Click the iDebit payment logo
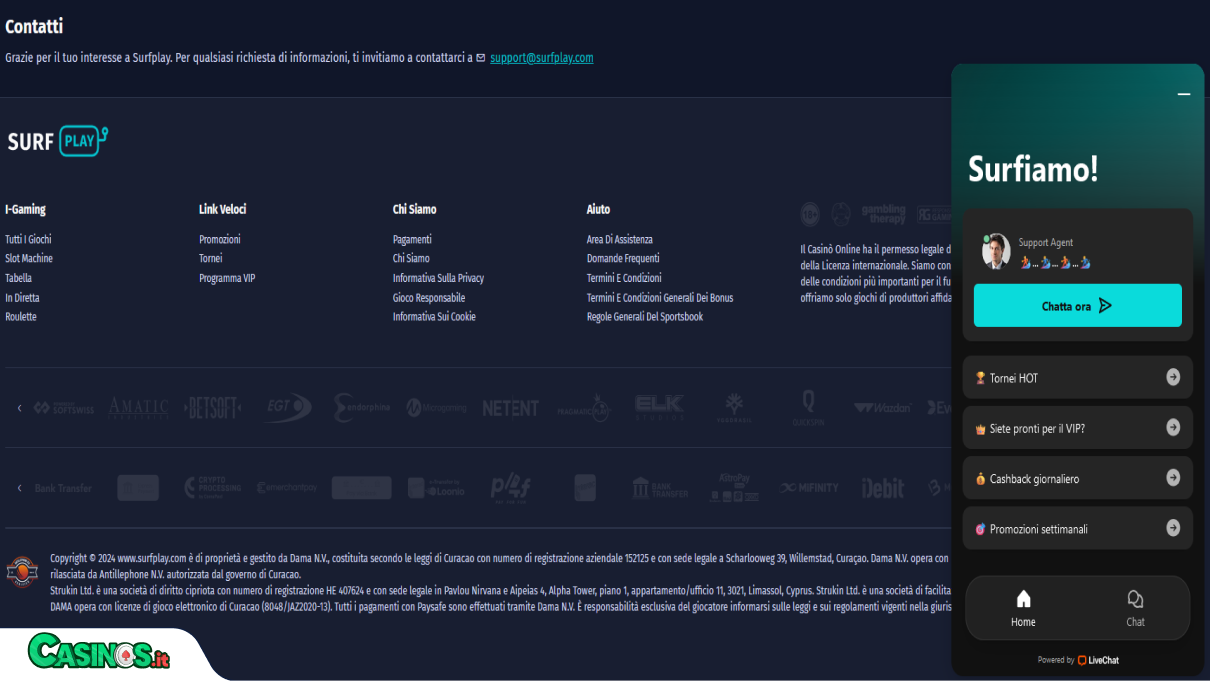The image size is (1210, 681). click(x=883, y=488)
